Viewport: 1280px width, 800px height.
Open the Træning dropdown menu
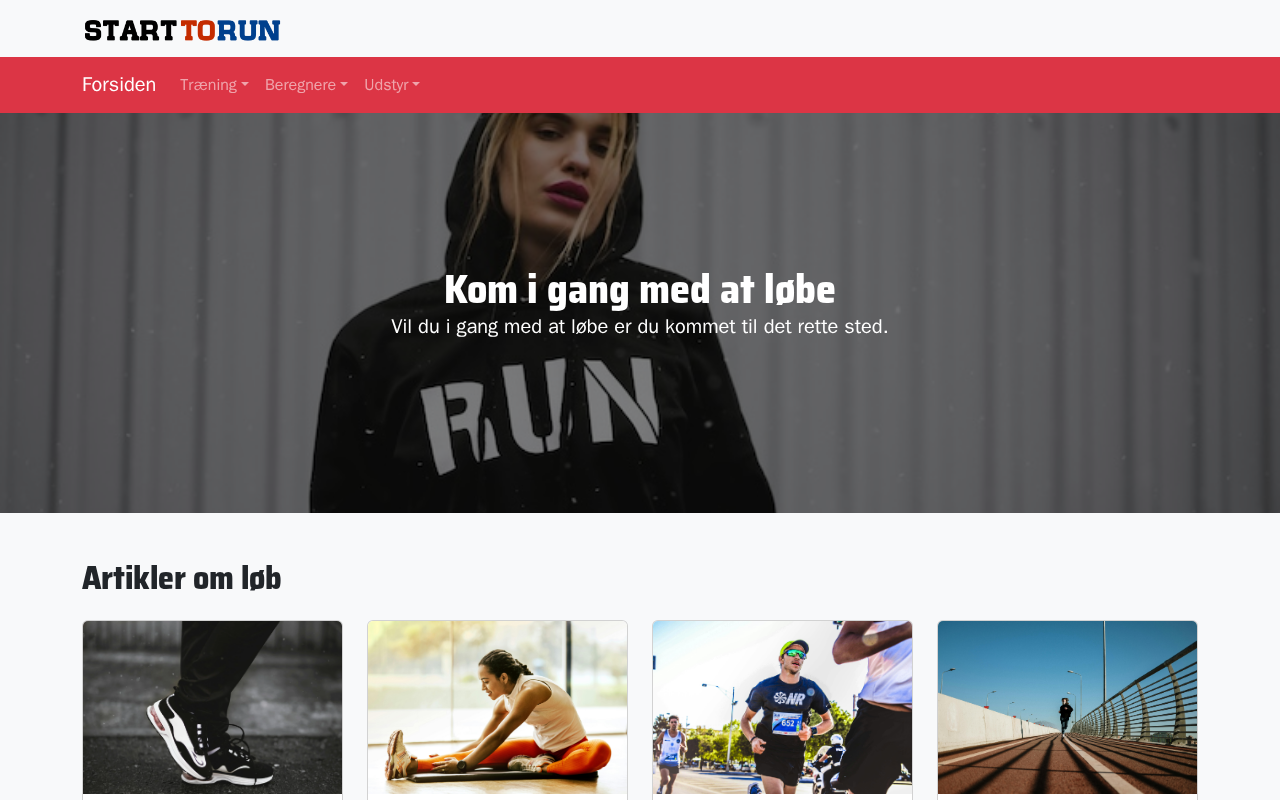point(214,85)
